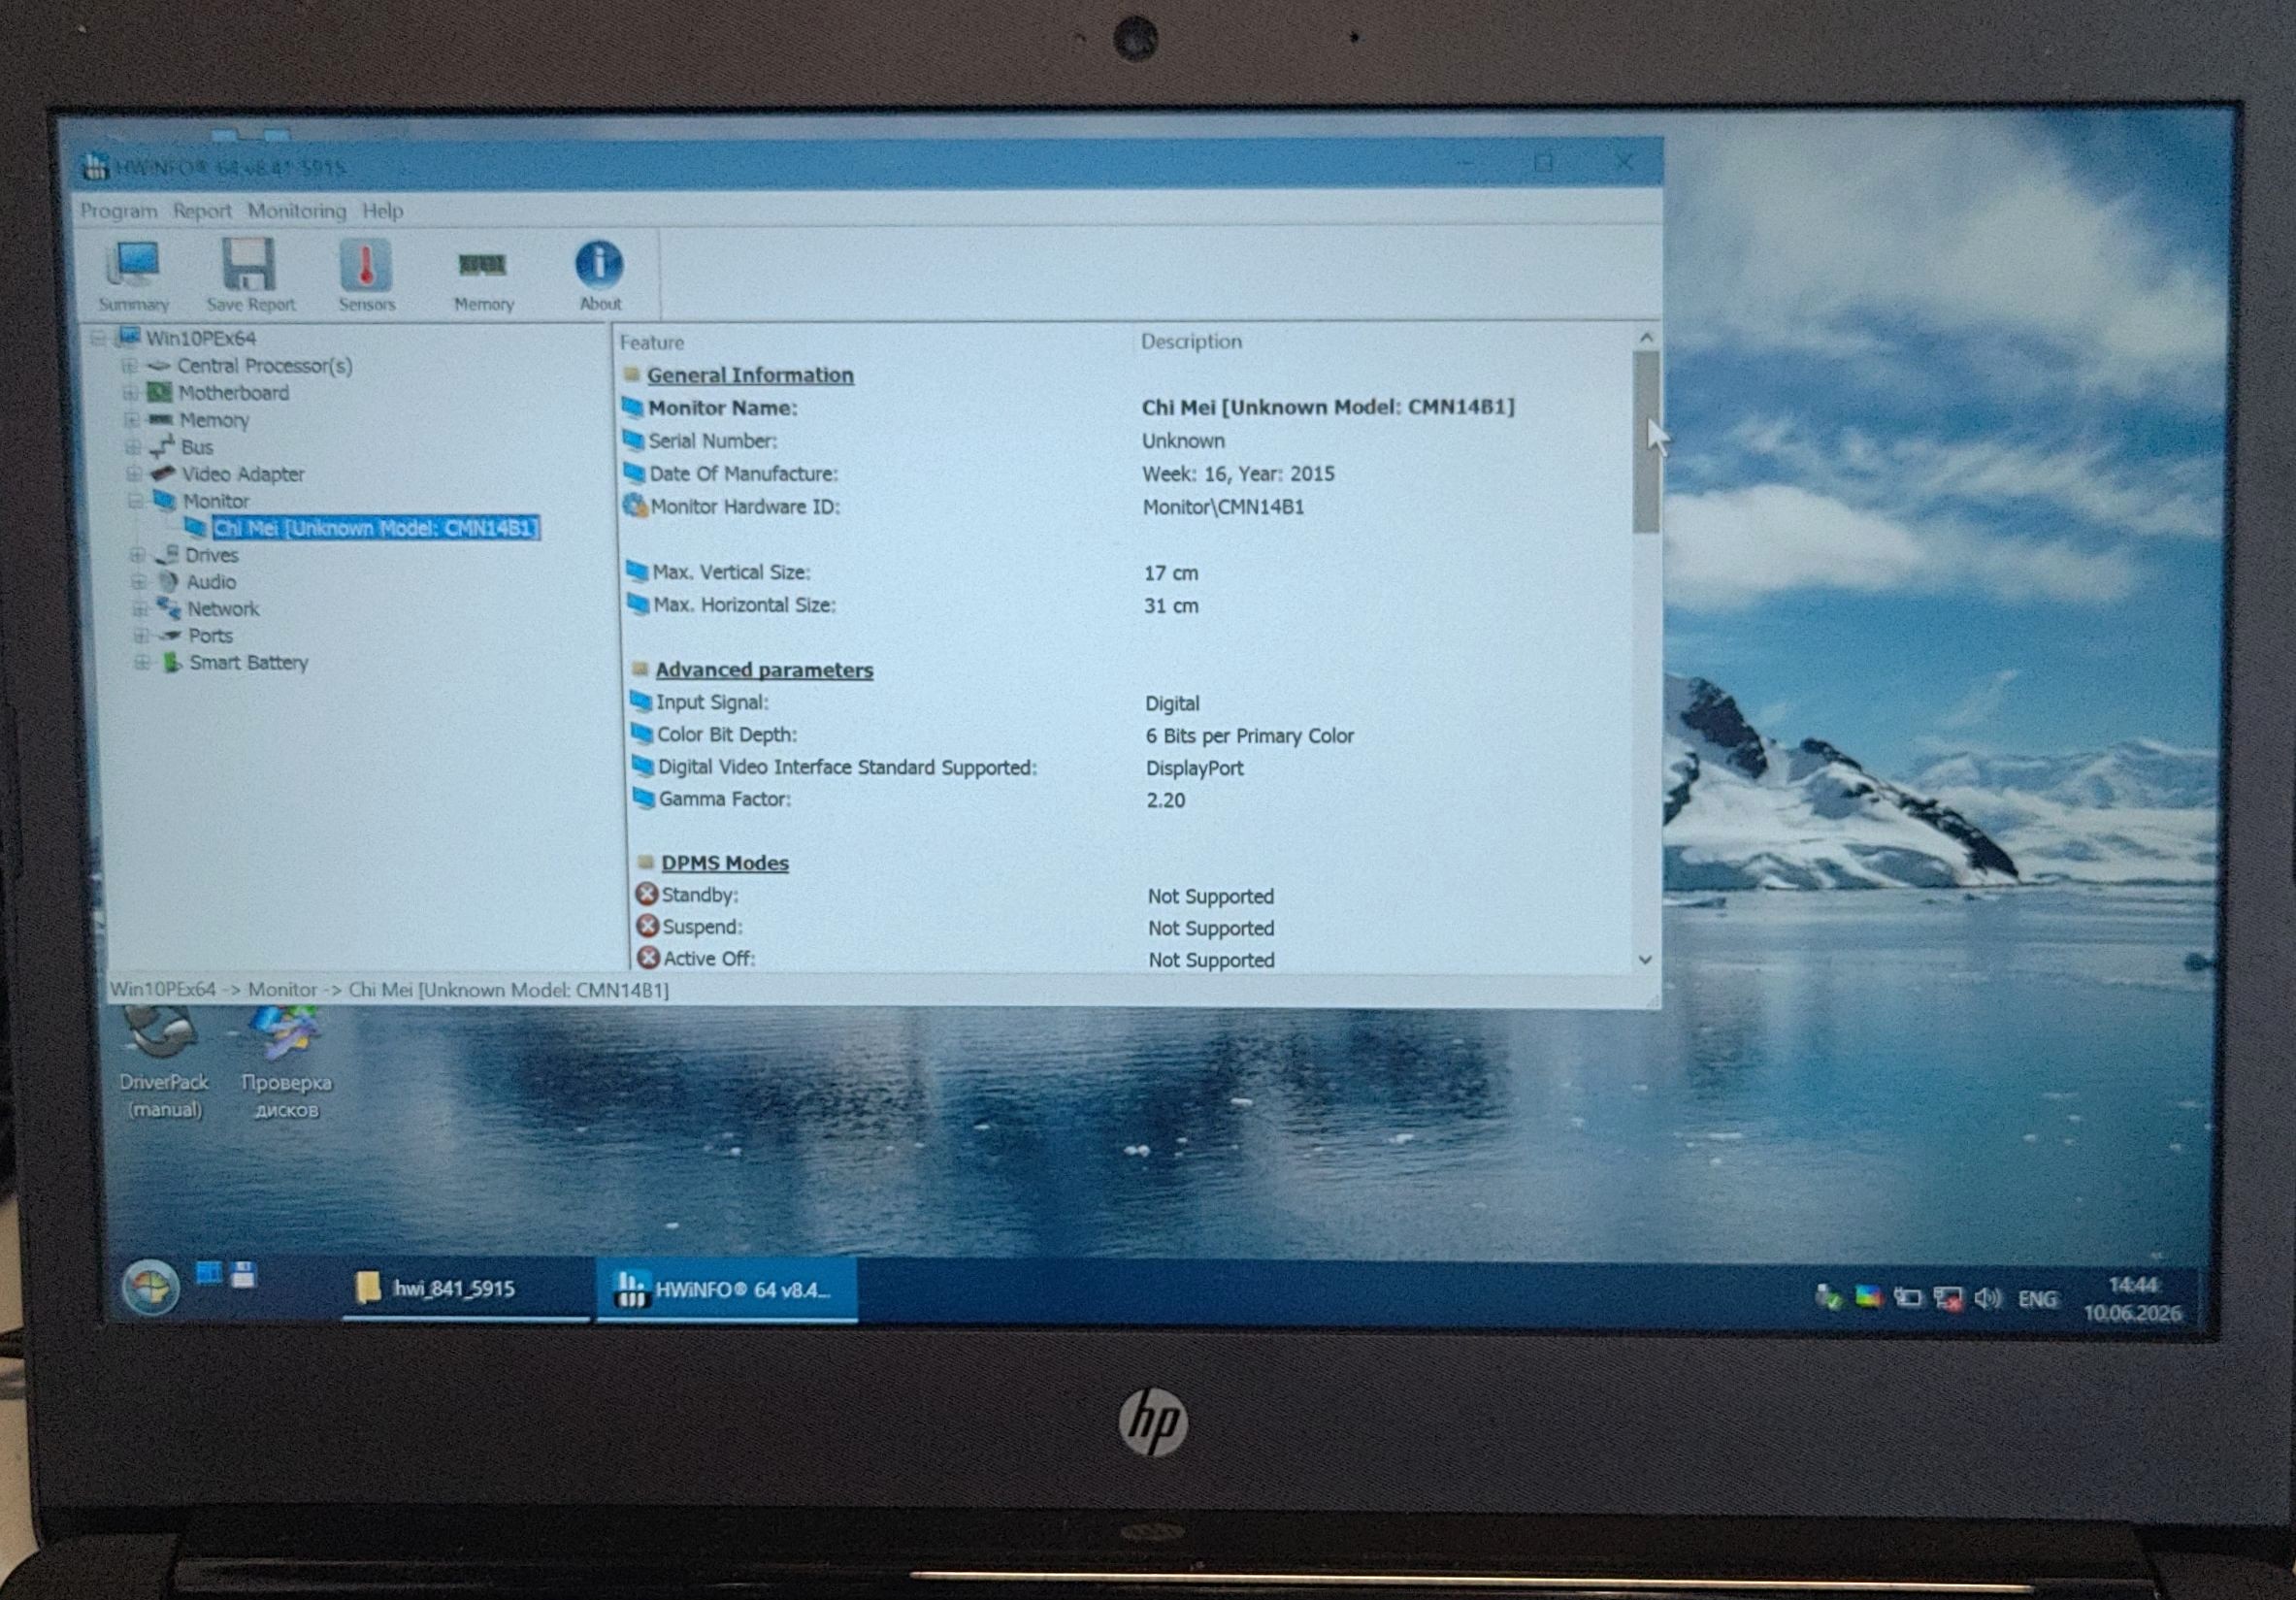Open the taskbar clock showing 14:44
The image size is (2296, 1600).
pos(2132,1299)
